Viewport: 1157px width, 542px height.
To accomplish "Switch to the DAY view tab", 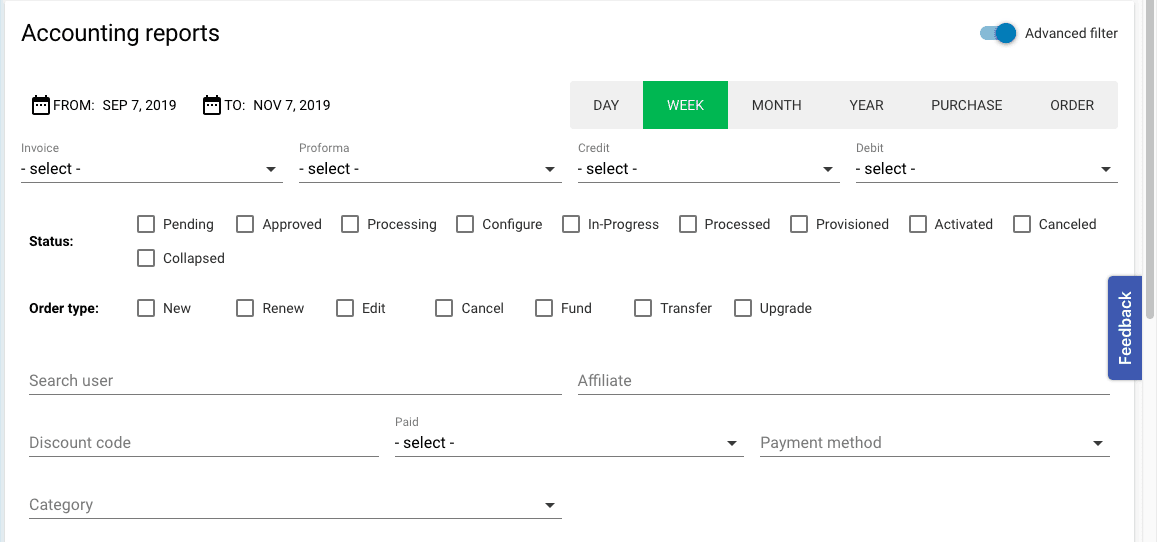I will [606, 105].
